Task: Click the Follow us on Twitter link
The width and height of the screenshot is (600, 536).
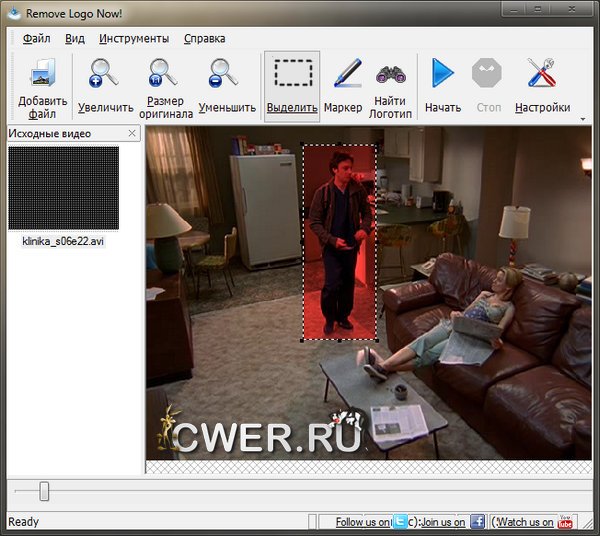Action: [372, 522]
